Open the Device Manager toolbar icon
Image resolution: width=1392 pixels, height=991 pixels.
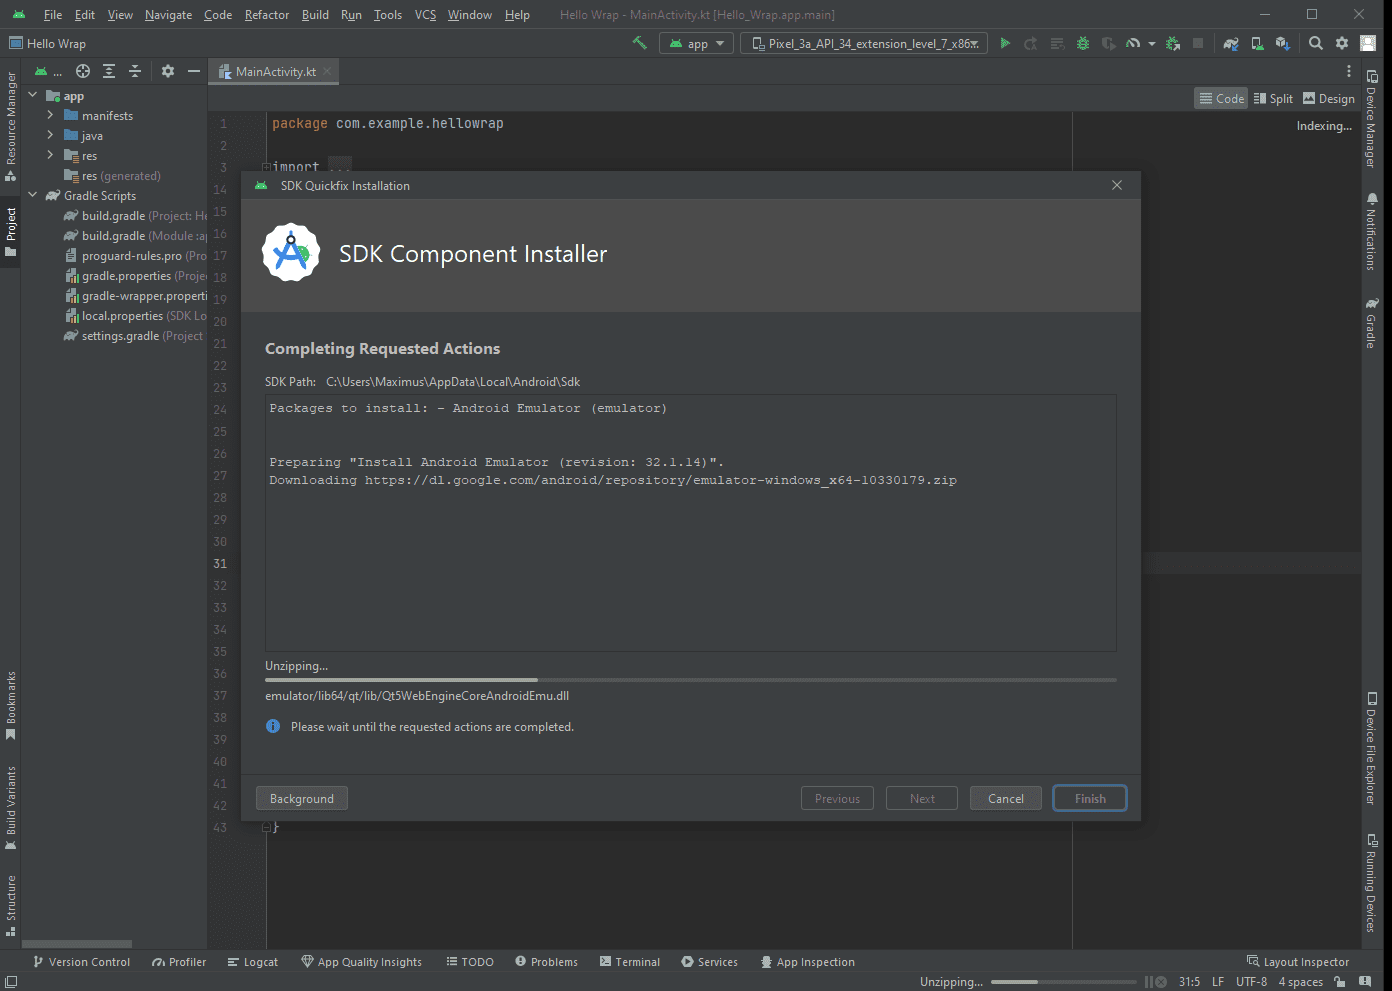1257,43
